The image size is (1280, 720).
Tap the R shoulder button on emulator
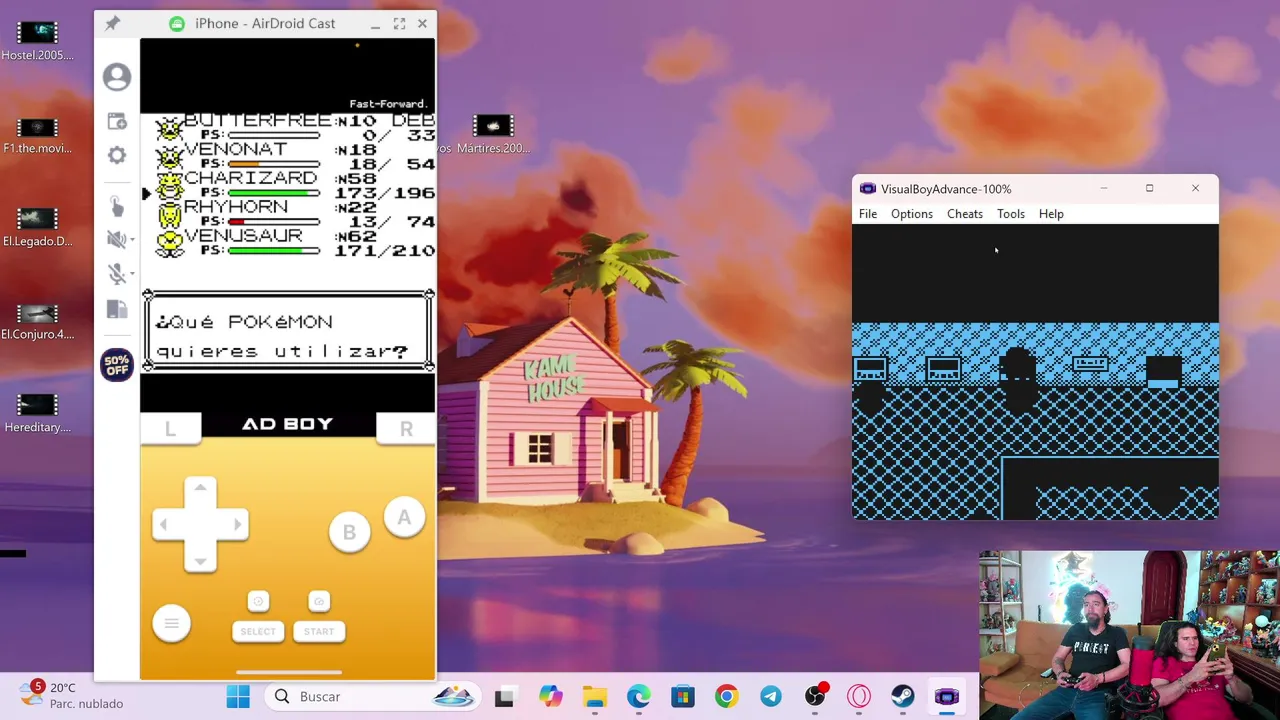[x=406, y=428]
